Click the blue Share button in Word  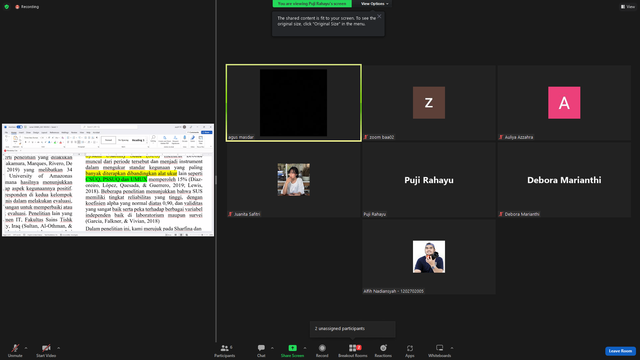[x=207, y=132]
